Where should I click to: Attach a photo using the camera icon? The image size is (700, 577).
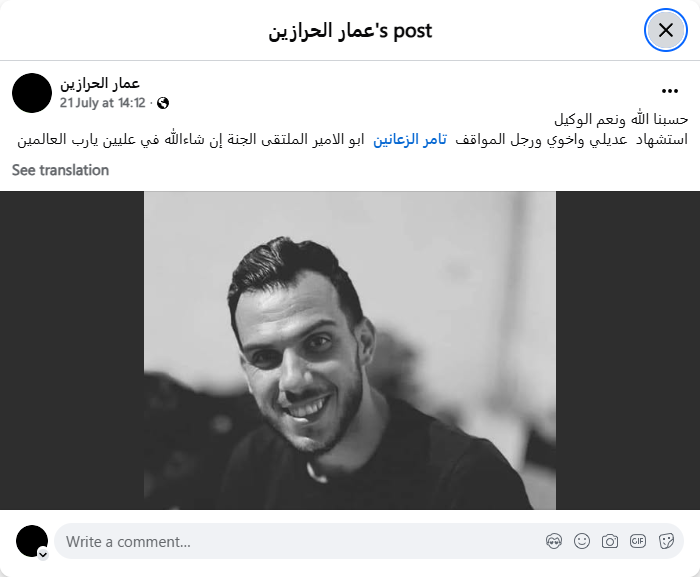(x=609, y=541)
